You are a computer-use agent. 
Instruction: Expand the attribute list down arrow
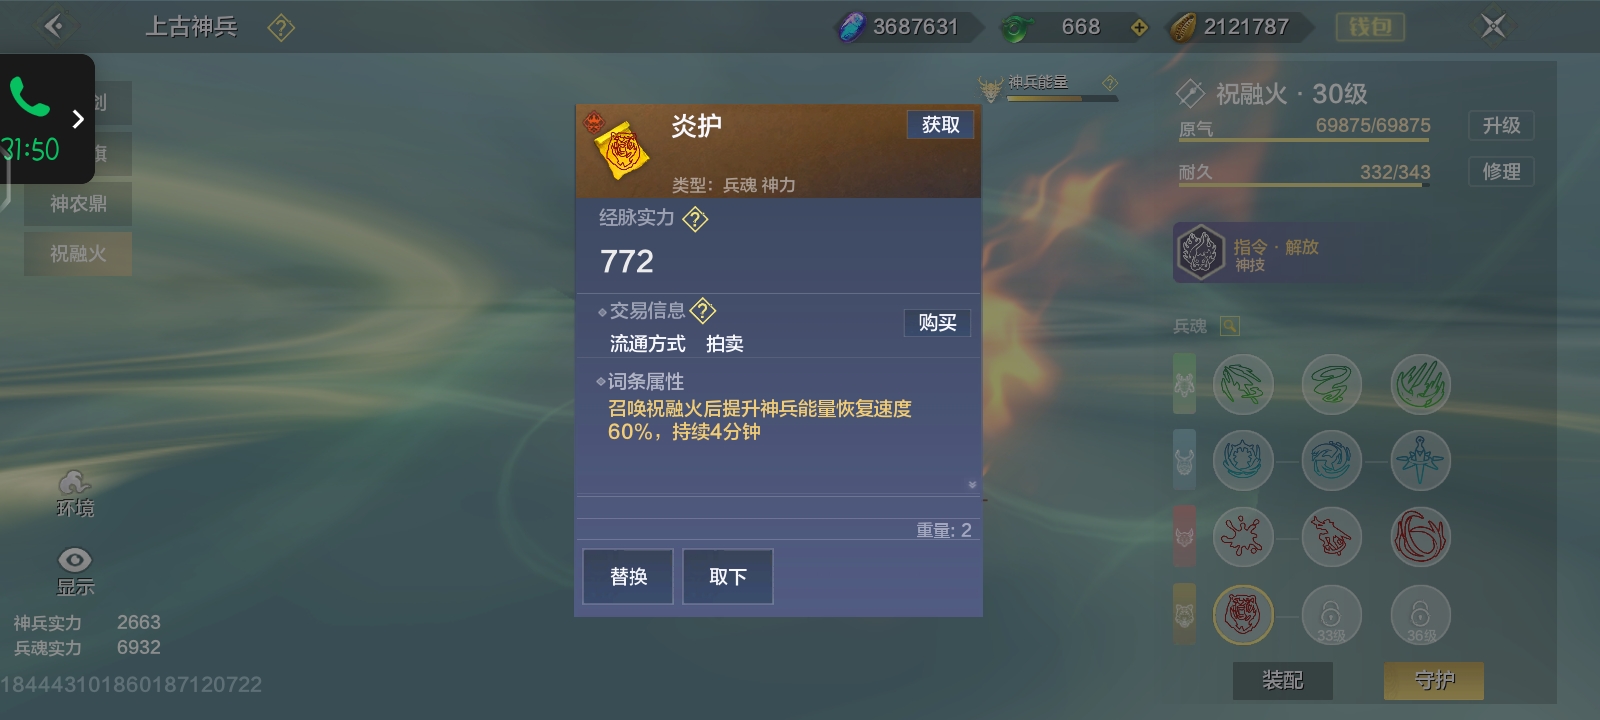pos(972,485)
